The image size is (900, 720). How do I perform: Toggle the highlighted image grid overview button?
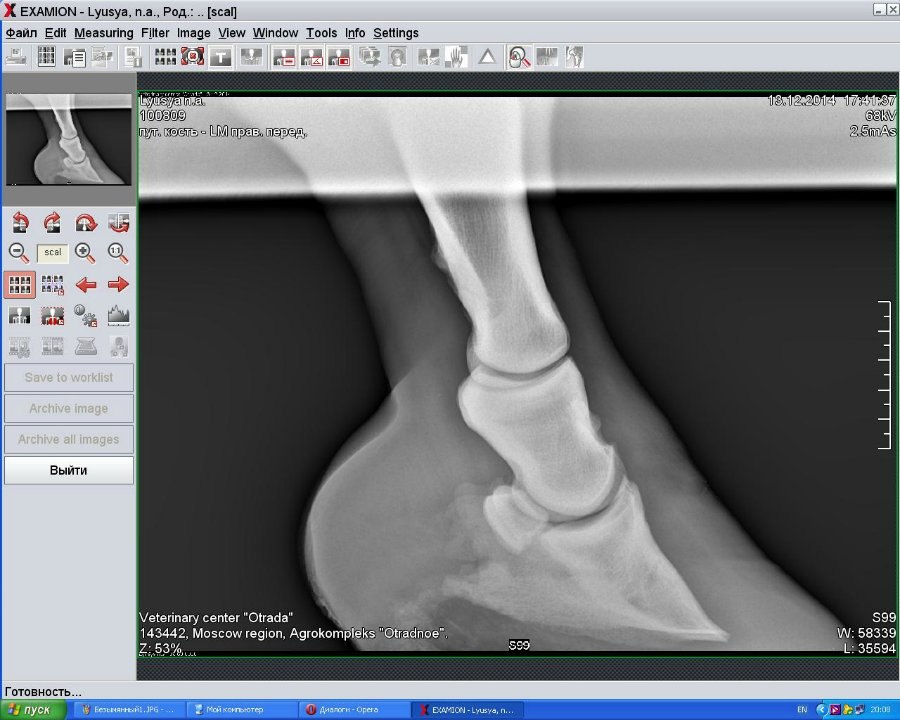click(x=19, y=285)
